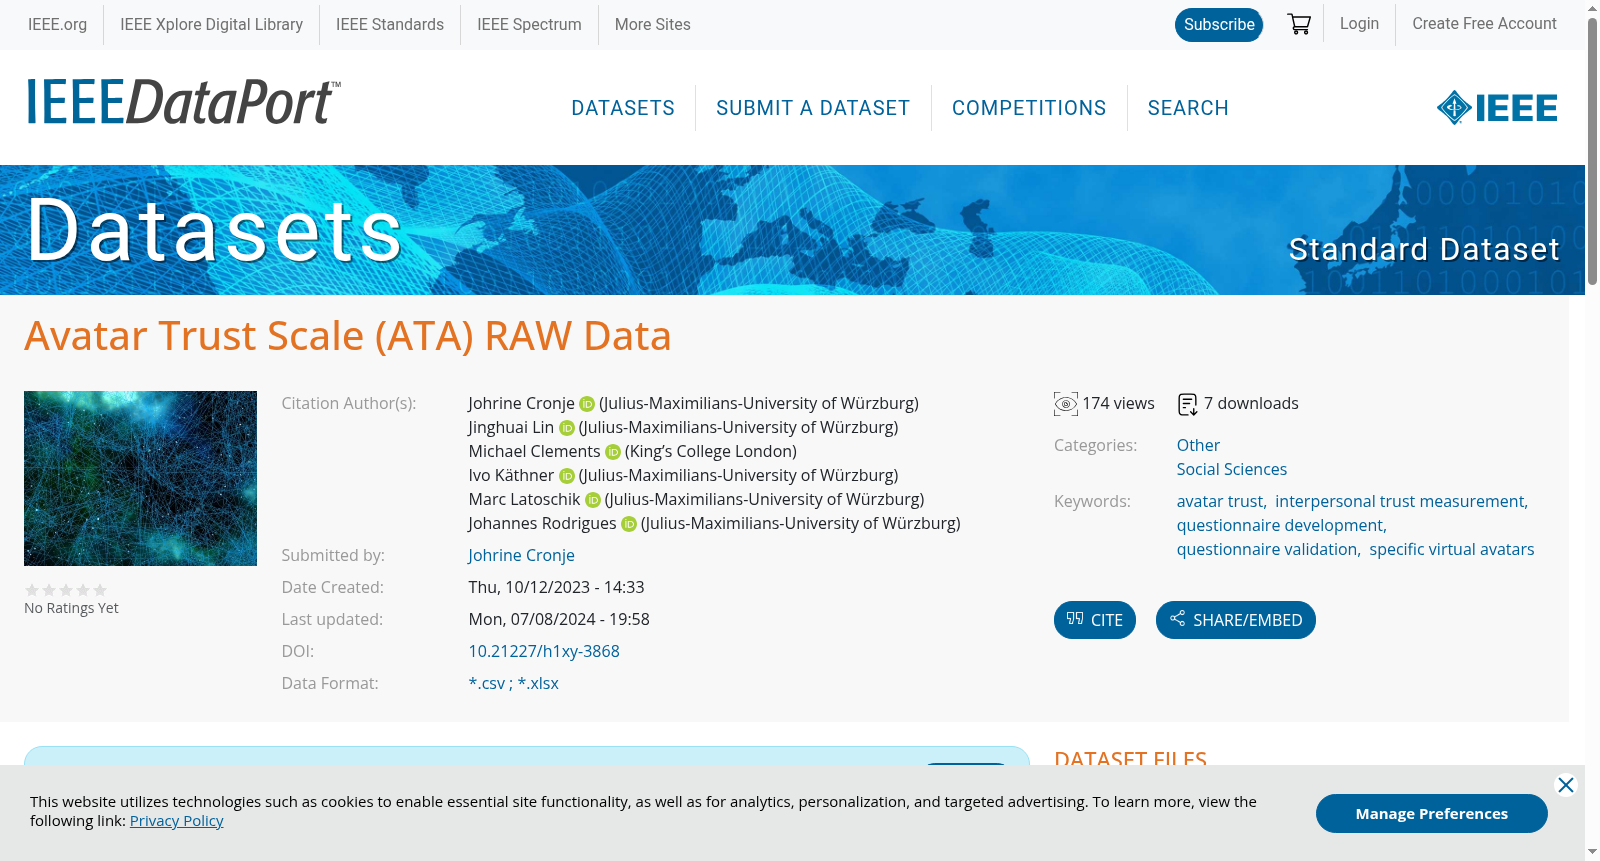
Task: Click the last updated value
Action: click(559, 619)
